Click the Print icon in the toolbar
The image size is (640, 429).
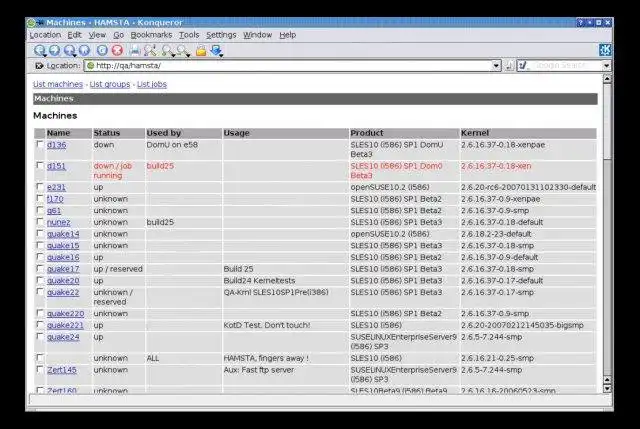coord(135,51)
